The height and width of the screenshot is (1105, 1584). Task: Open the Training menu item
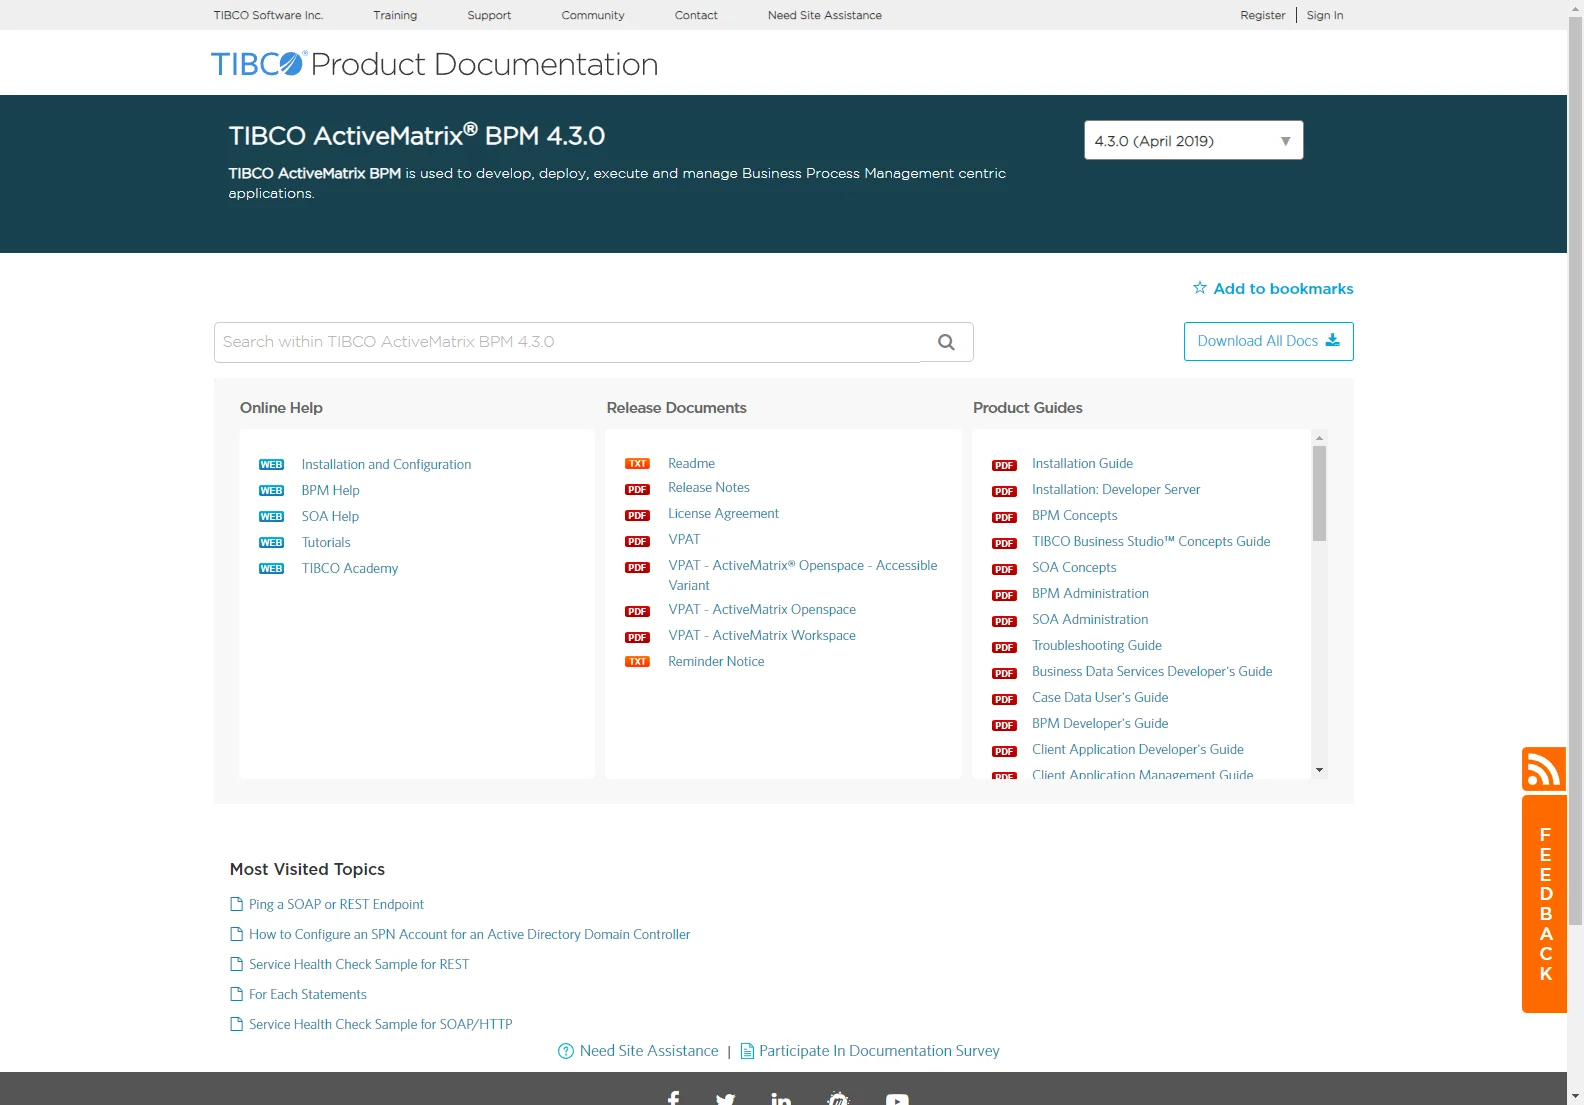[395, 15]
